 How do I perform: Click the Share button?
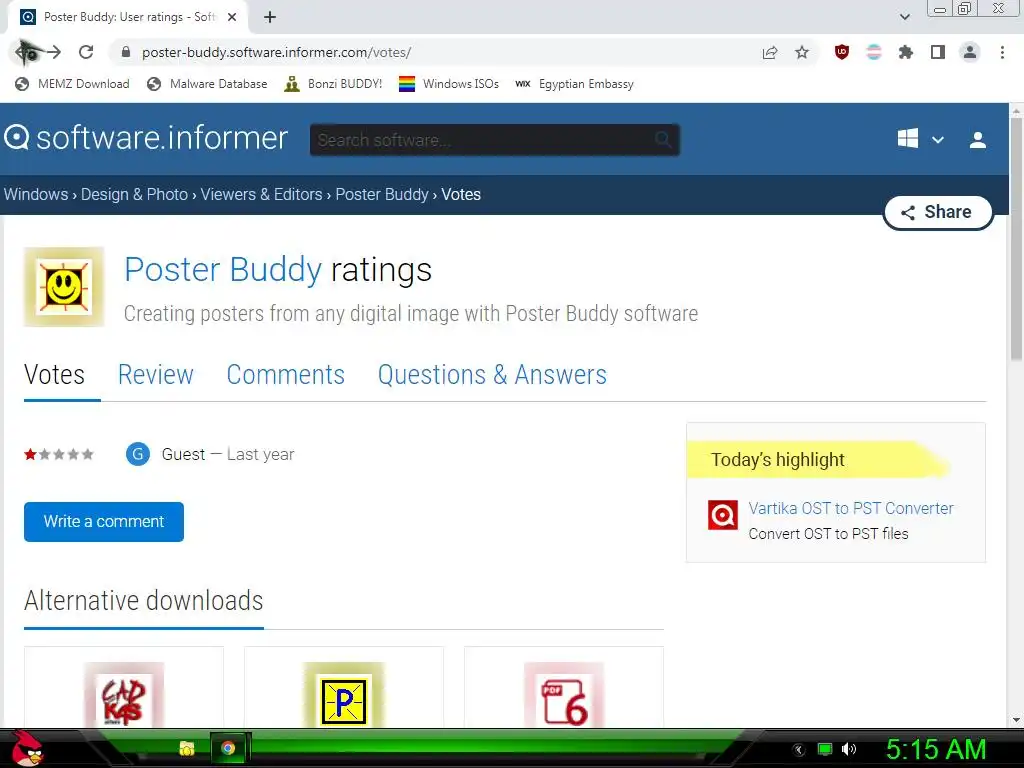click(x=938, y=212)
